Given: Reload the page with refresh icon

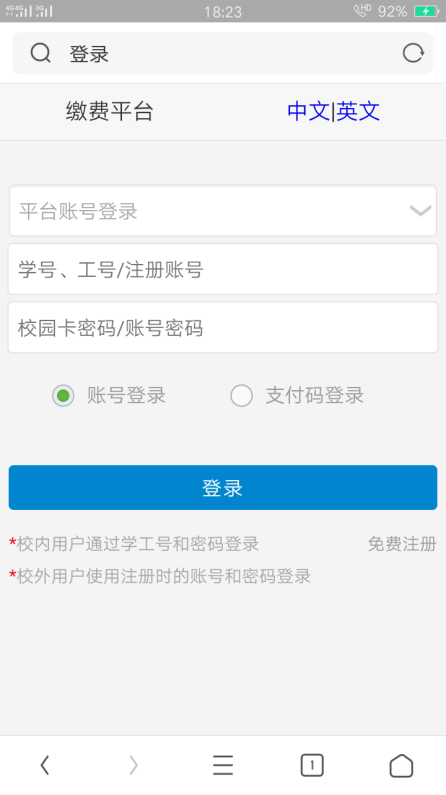Looking at the screenshot, I should pos(413,53).
